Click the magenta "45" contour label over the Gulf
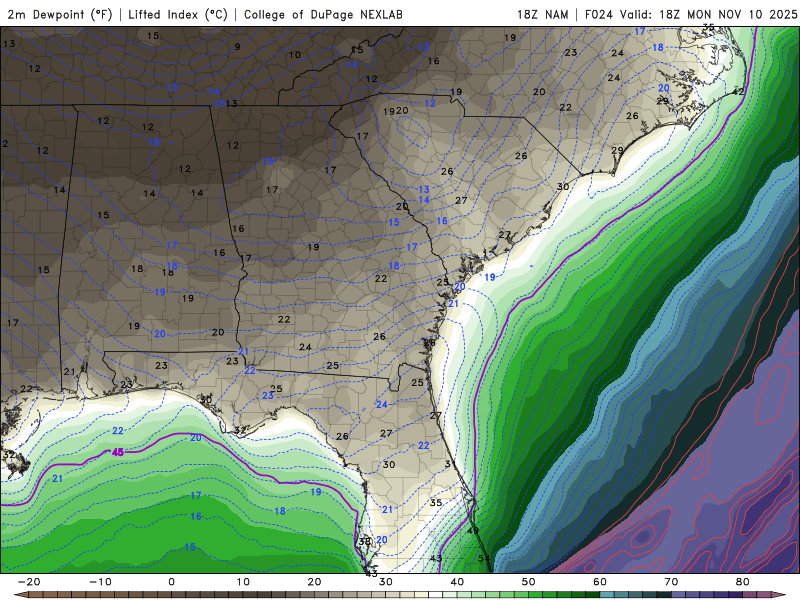 point(118,452)
